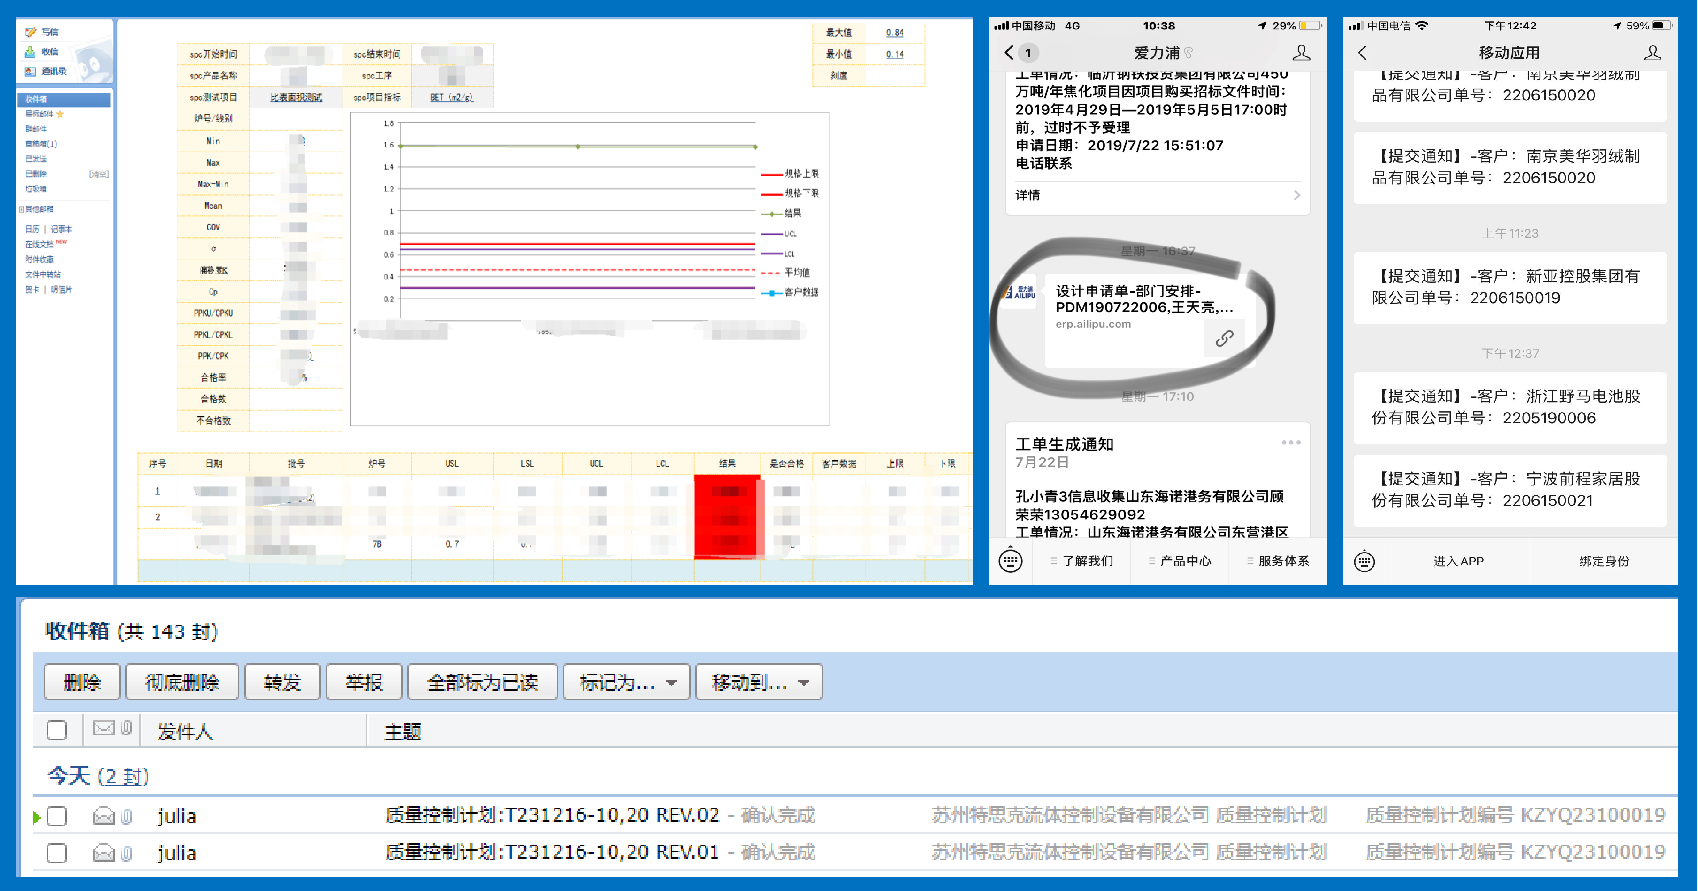Screen dimensions: 1698x891
Task: Open 附件收藏 link
Action: click(x=39, y=259)
